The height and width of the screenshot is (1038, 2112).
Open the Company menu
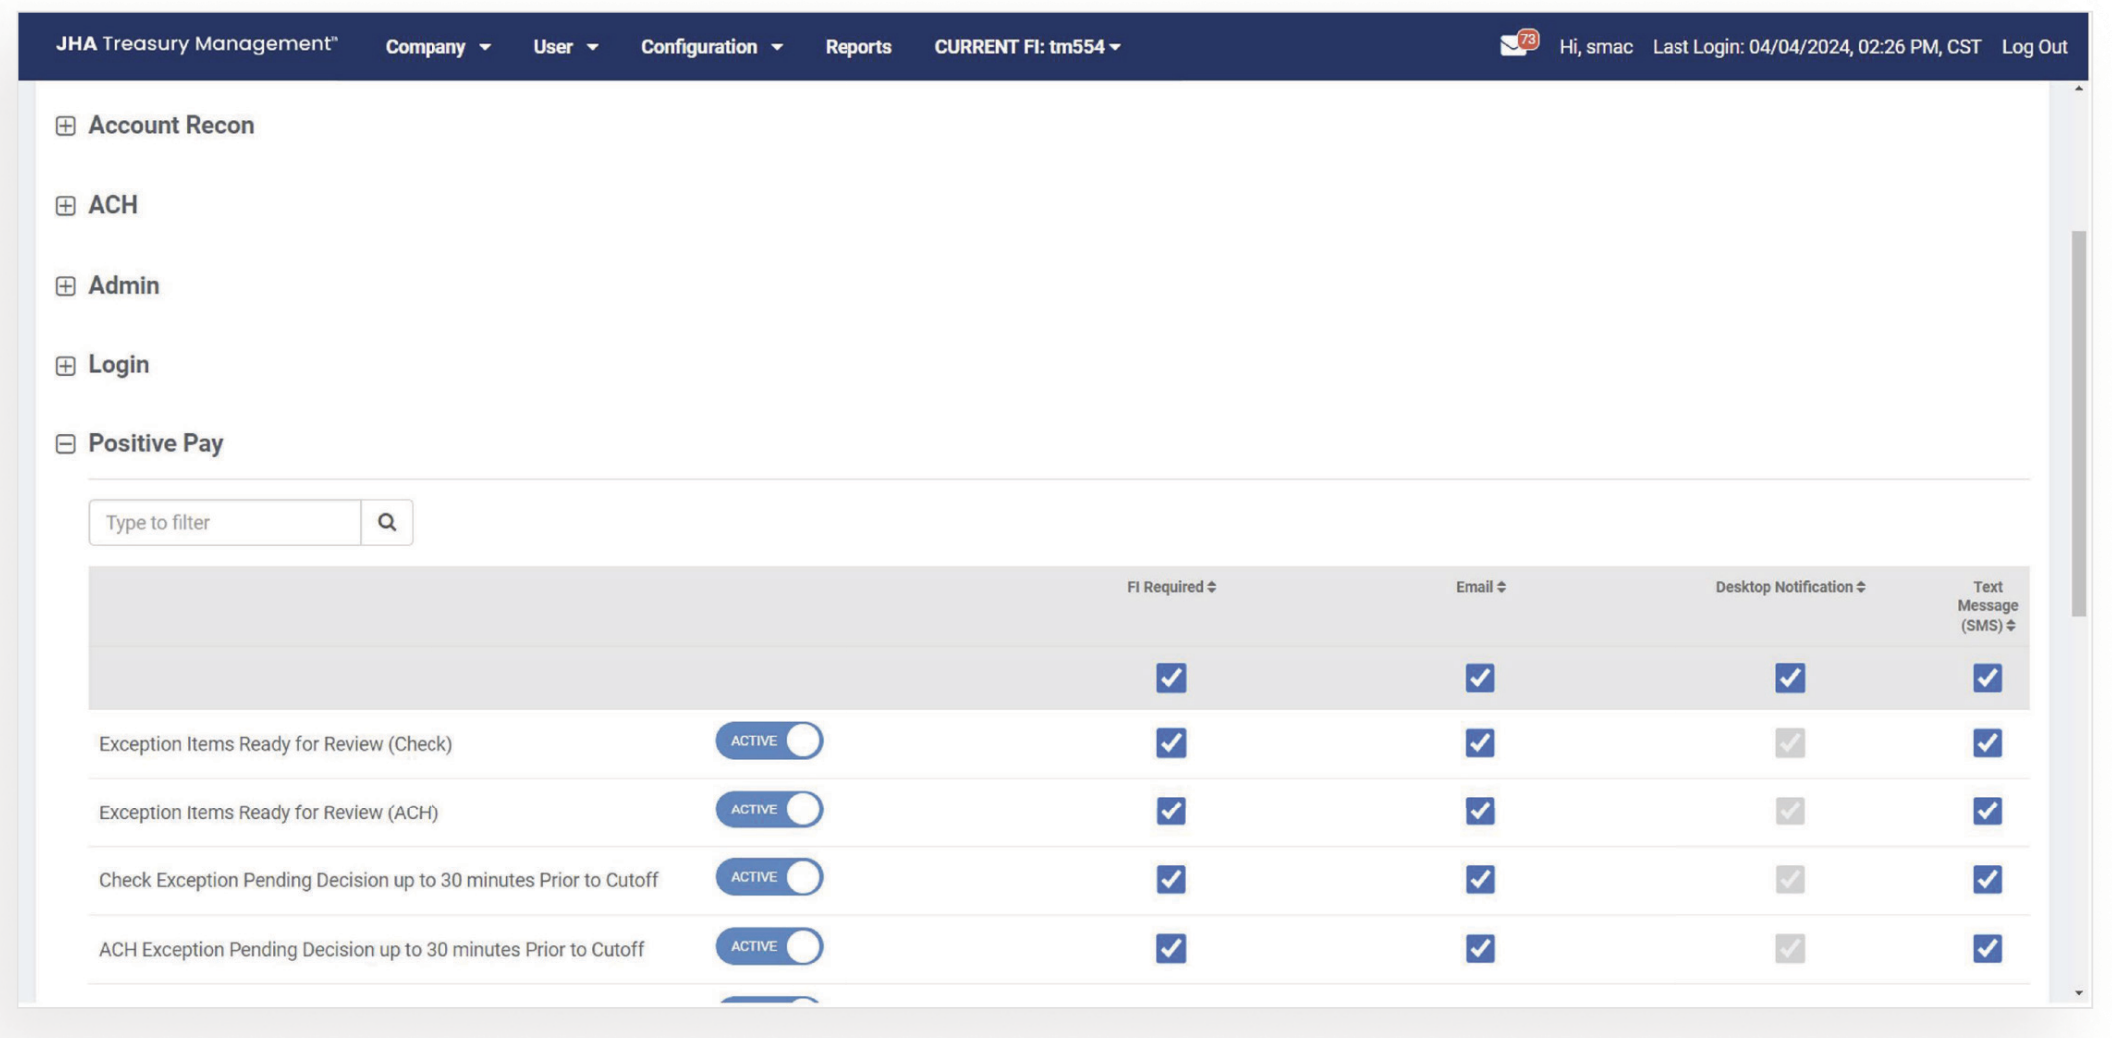pos(437,47)
